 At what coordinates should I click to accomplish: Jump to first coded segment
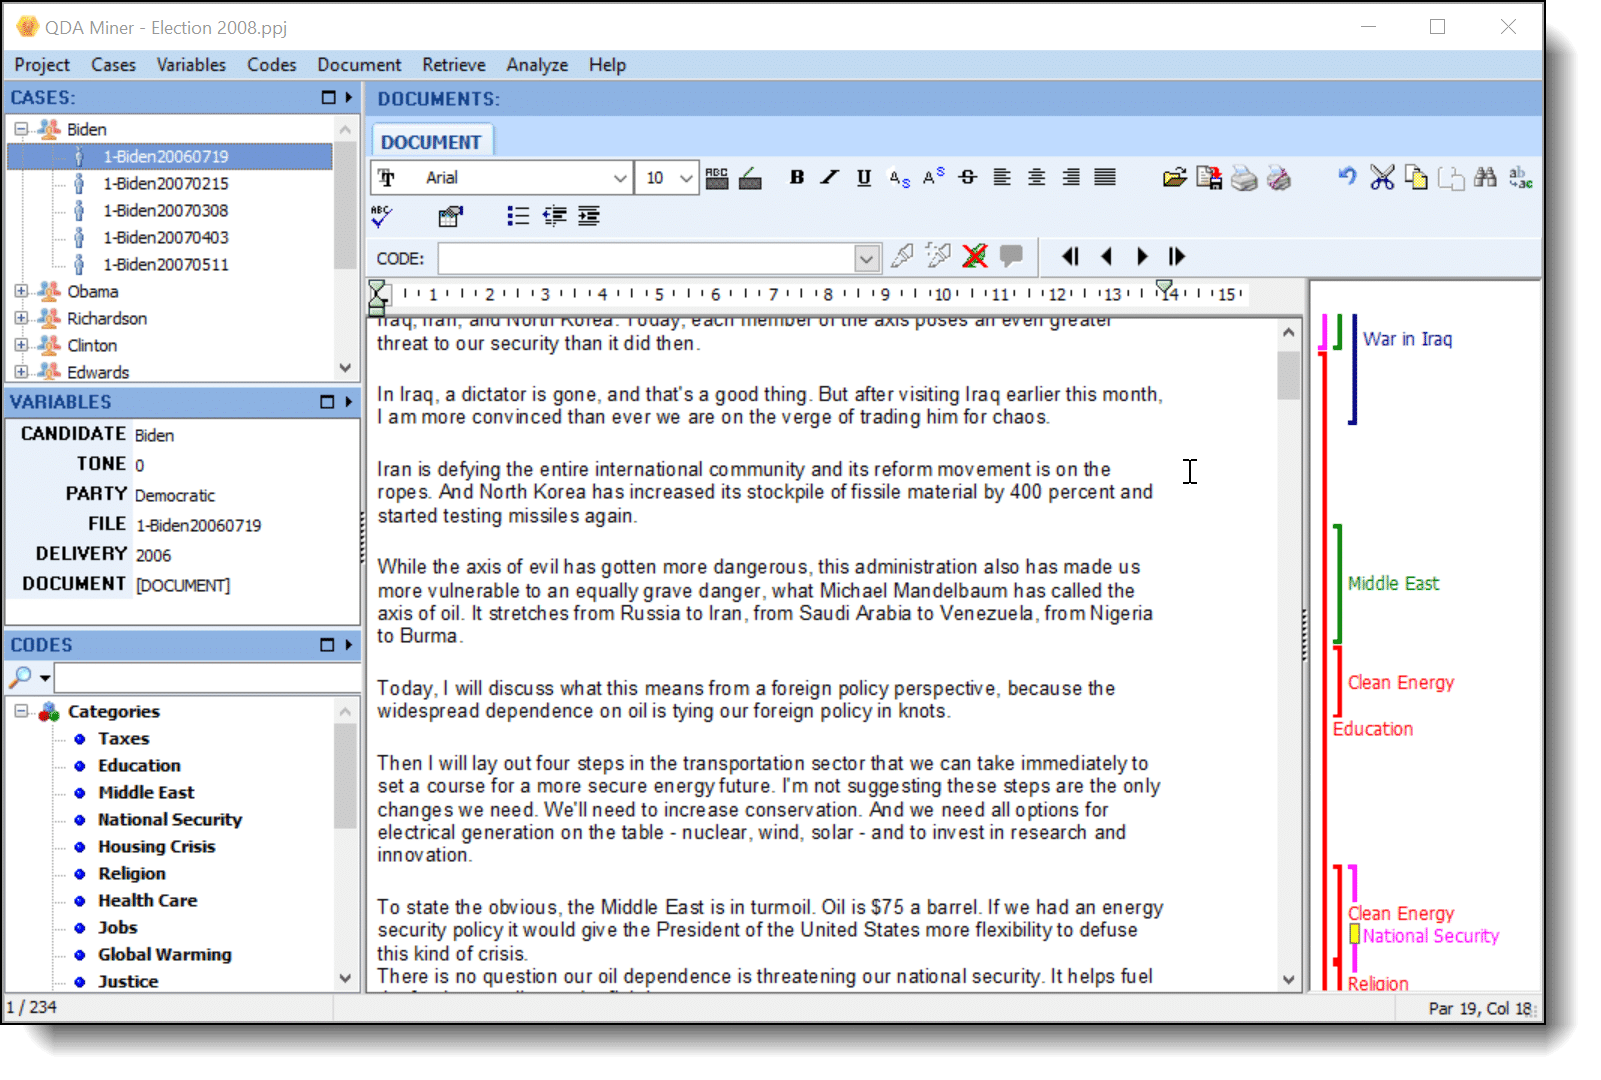coord(1070,257)
